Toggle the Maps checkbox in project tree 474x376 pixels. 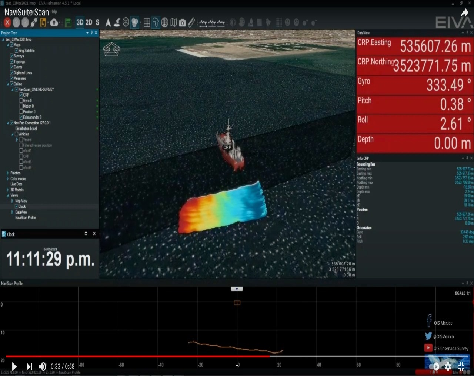tap(12, 45)
